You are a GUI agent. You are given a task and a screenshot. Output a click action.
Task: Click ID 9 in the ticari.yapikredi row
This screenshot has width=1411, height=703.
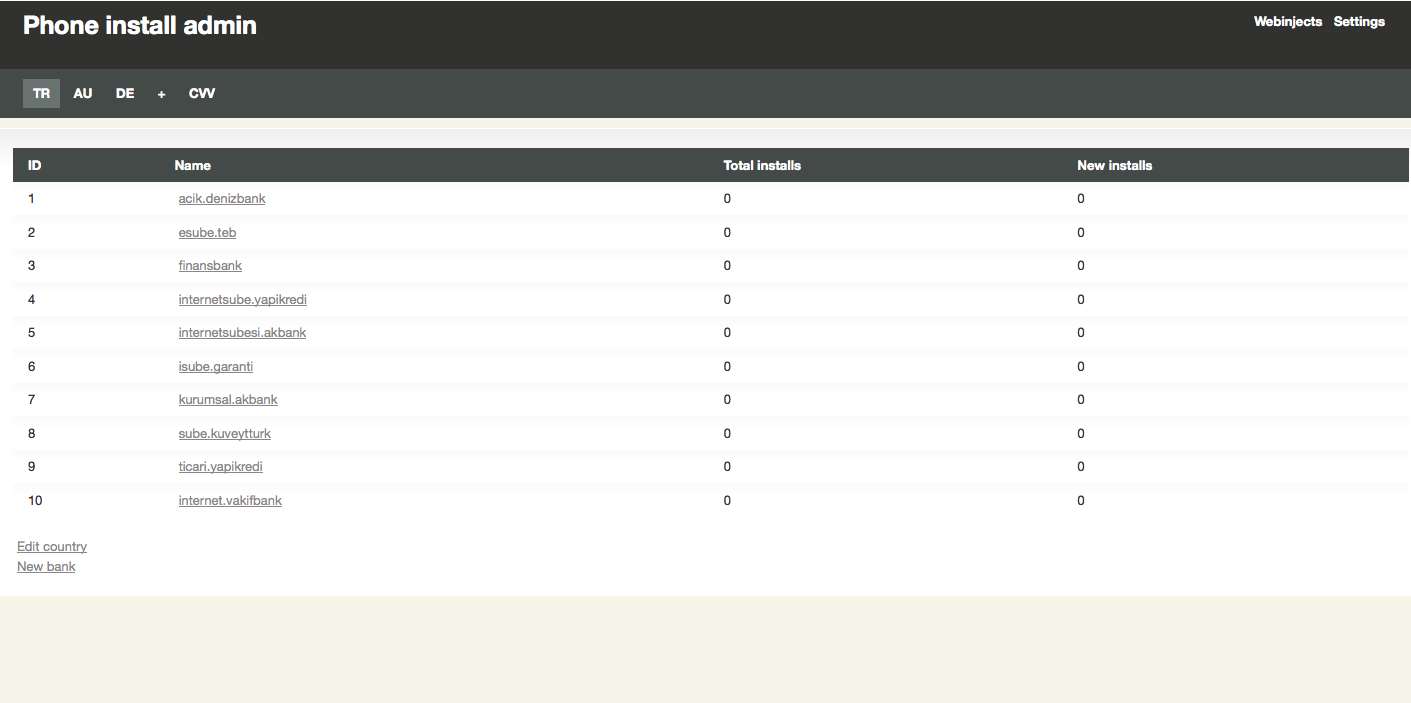(x=31, y=467)
